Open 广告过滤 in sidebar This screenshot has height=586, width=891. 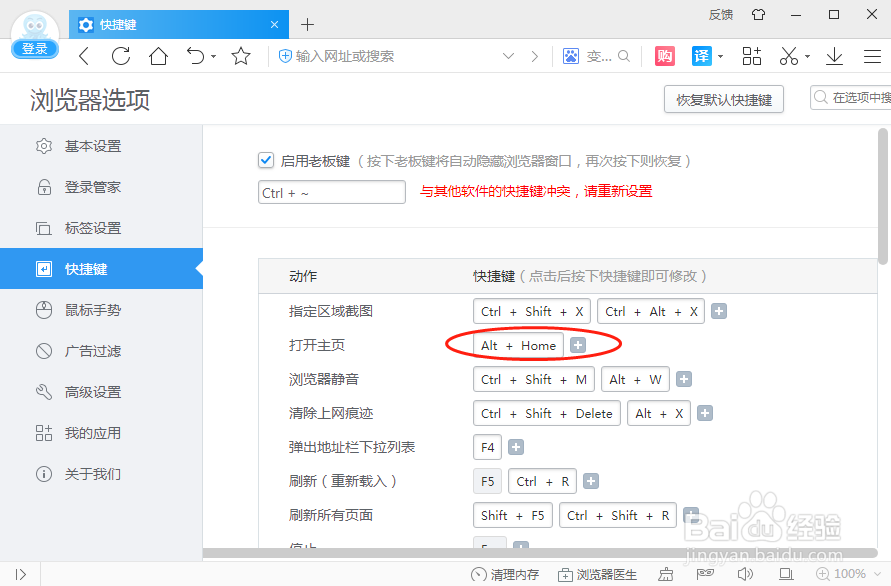101,351
